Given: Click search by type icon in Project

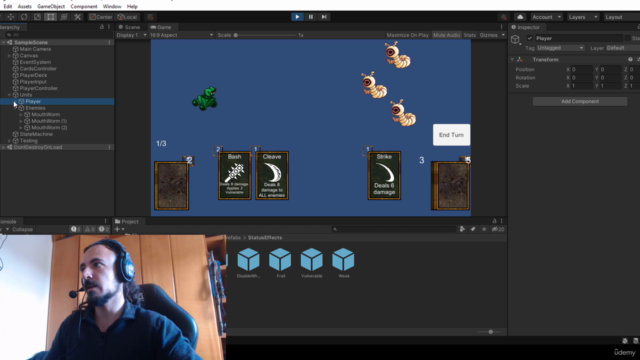Looking at the screenshot, I should click(462, 229).
